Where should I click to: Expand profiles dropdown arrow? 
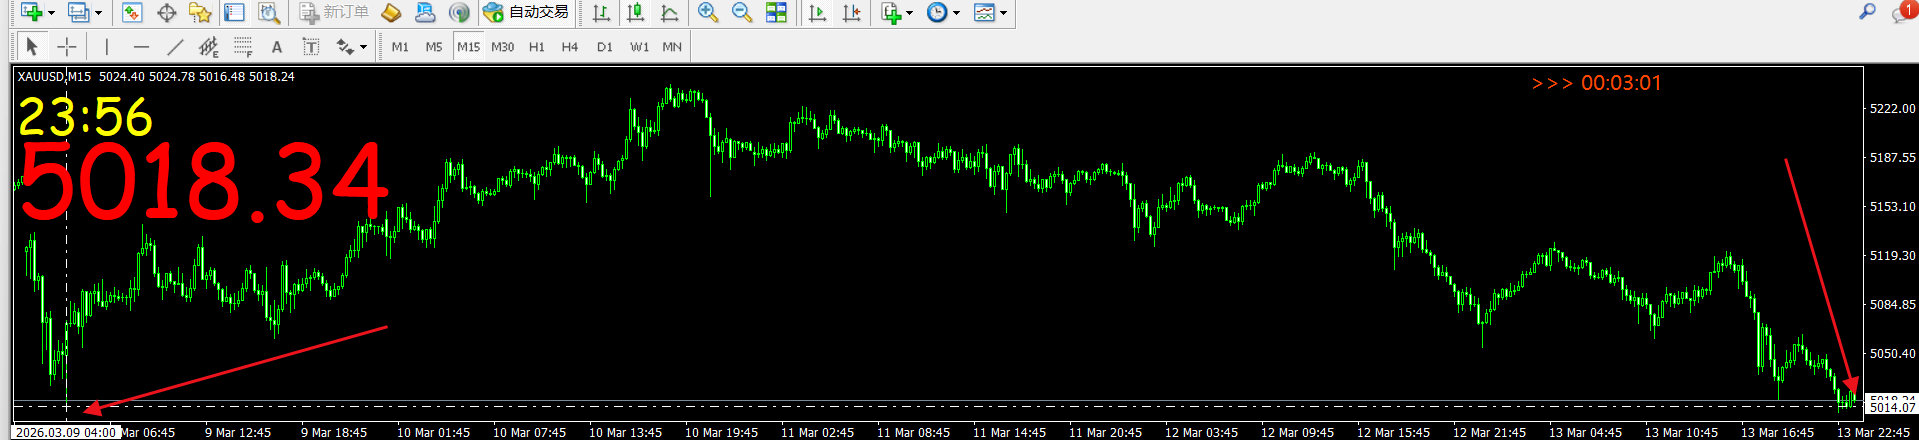coord(98,13)
